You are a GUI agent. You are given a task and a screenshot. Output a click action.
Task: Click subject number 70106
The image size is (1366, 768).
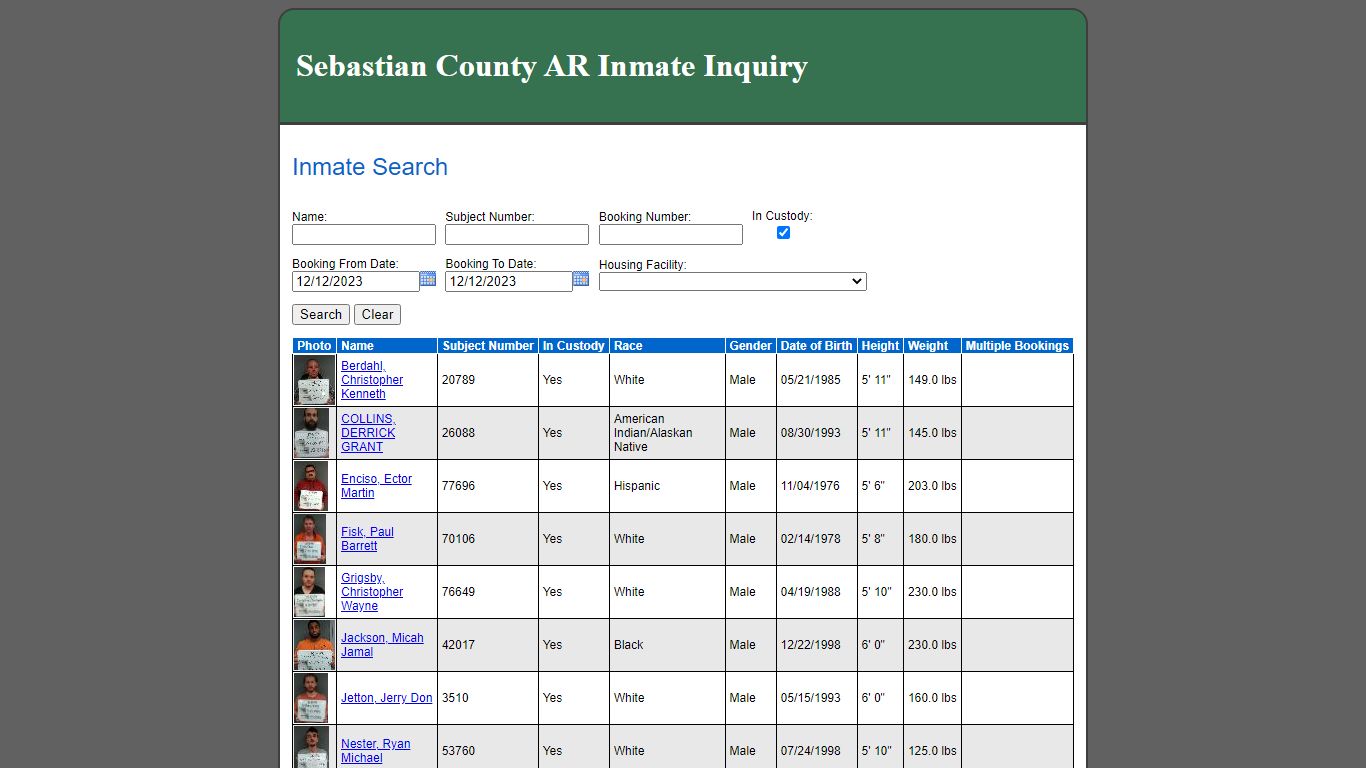point(459,539)
